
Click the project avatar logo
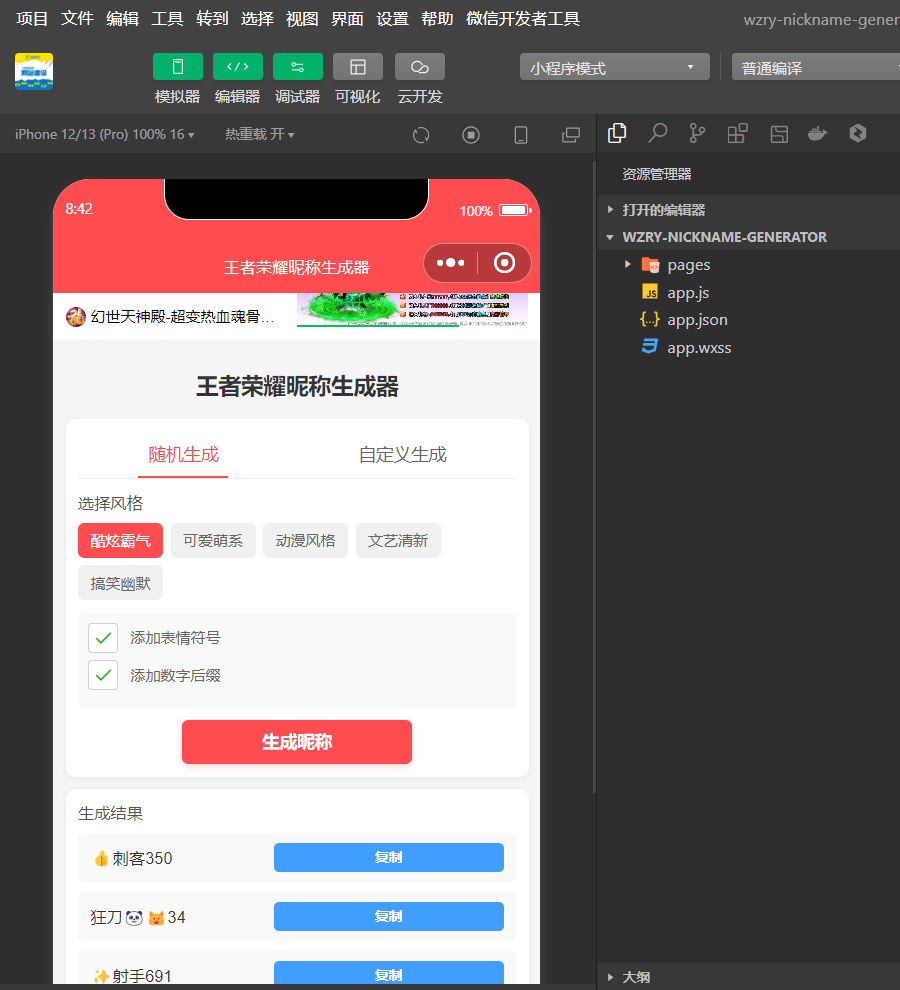tap(34, 71)
